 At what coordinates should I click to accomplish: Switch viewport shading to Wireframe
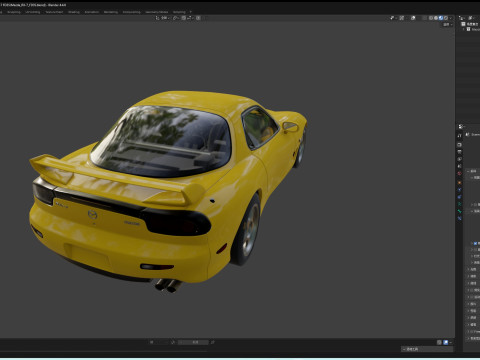pyautogui.click(x=431, y=18)
